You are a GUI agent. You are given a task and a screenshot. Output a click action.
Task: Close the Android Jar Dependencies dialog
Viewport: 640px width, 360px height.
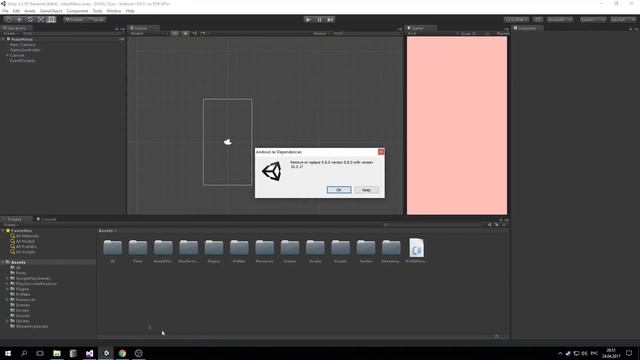(381, 152)
